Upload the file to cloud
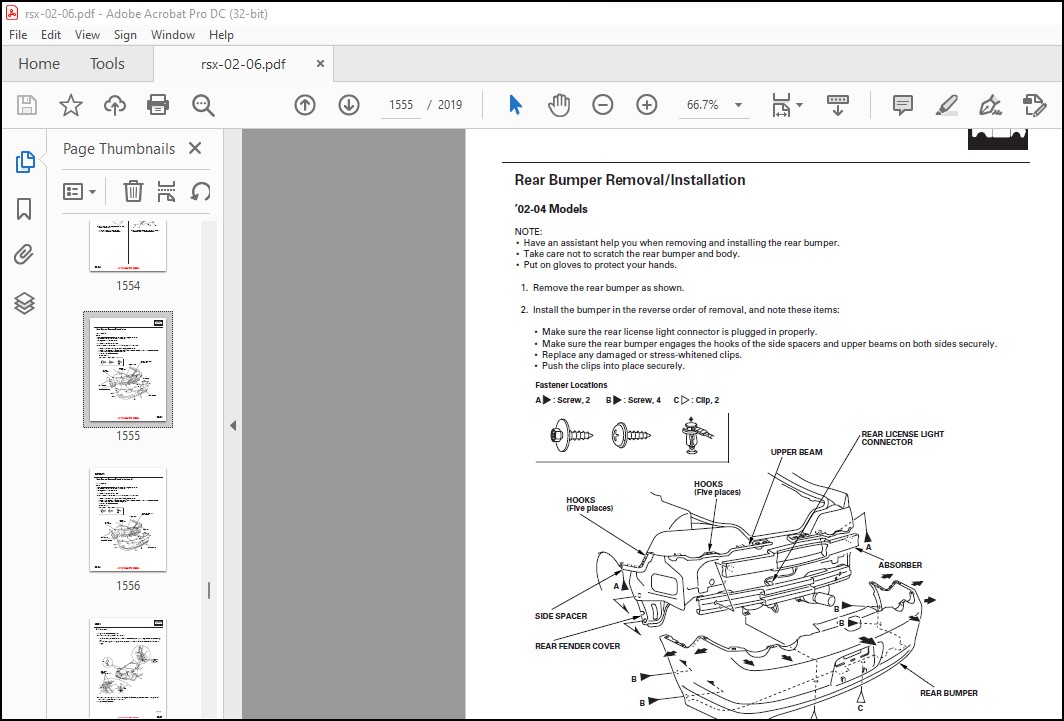This screenshot has width=1064, height=721. (115, 105)
